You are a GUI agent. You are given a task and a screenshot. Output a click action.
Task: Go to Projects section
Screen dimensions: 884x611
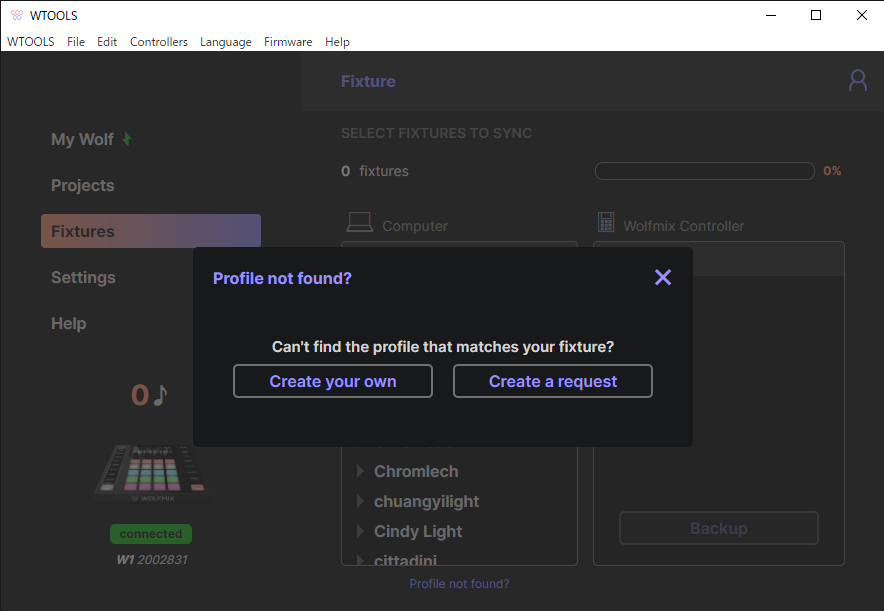[x=82, y=185]
